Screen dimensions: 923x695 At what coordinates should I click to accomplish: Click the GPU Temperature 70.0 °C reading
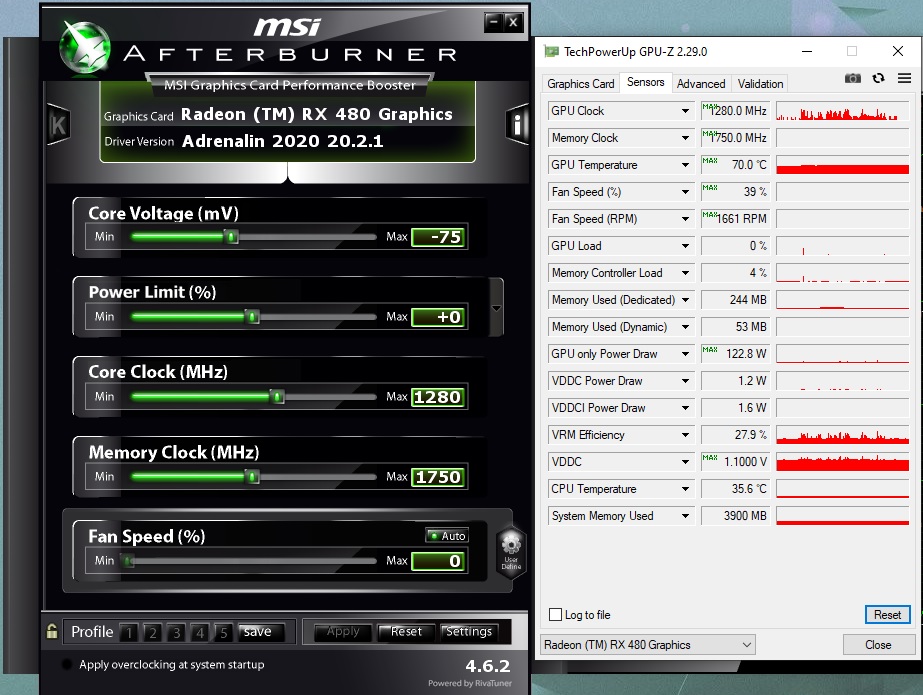click(735, 165)
